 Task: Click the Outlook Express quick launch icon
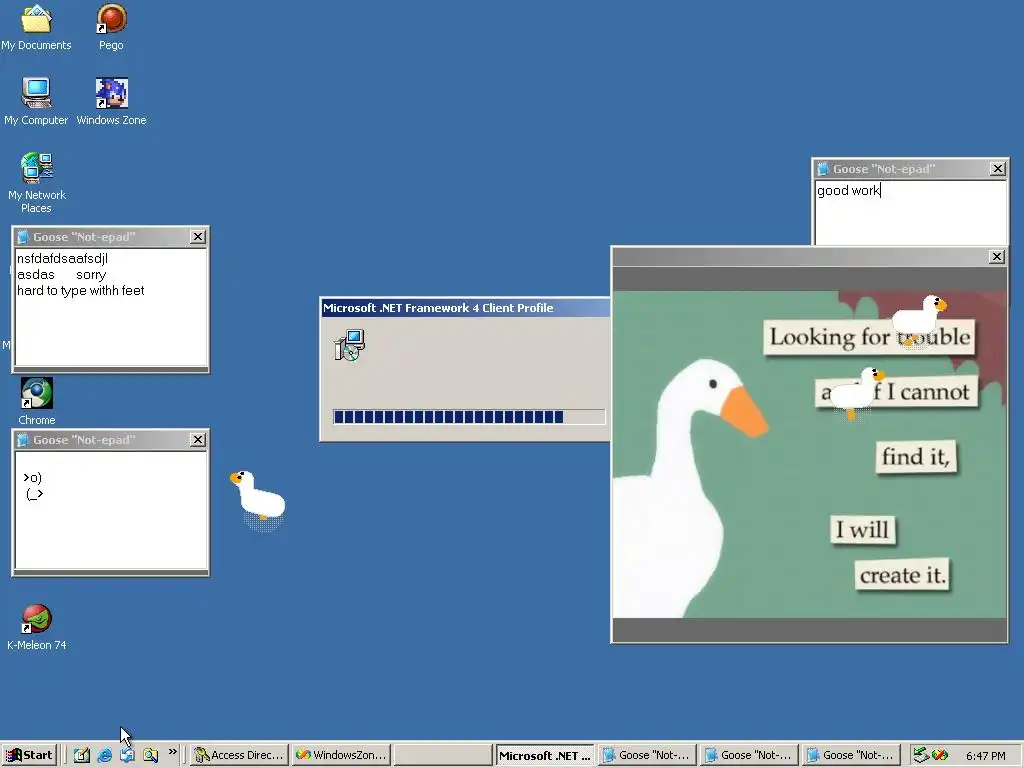pyautogui.click(x=127, y=755)
